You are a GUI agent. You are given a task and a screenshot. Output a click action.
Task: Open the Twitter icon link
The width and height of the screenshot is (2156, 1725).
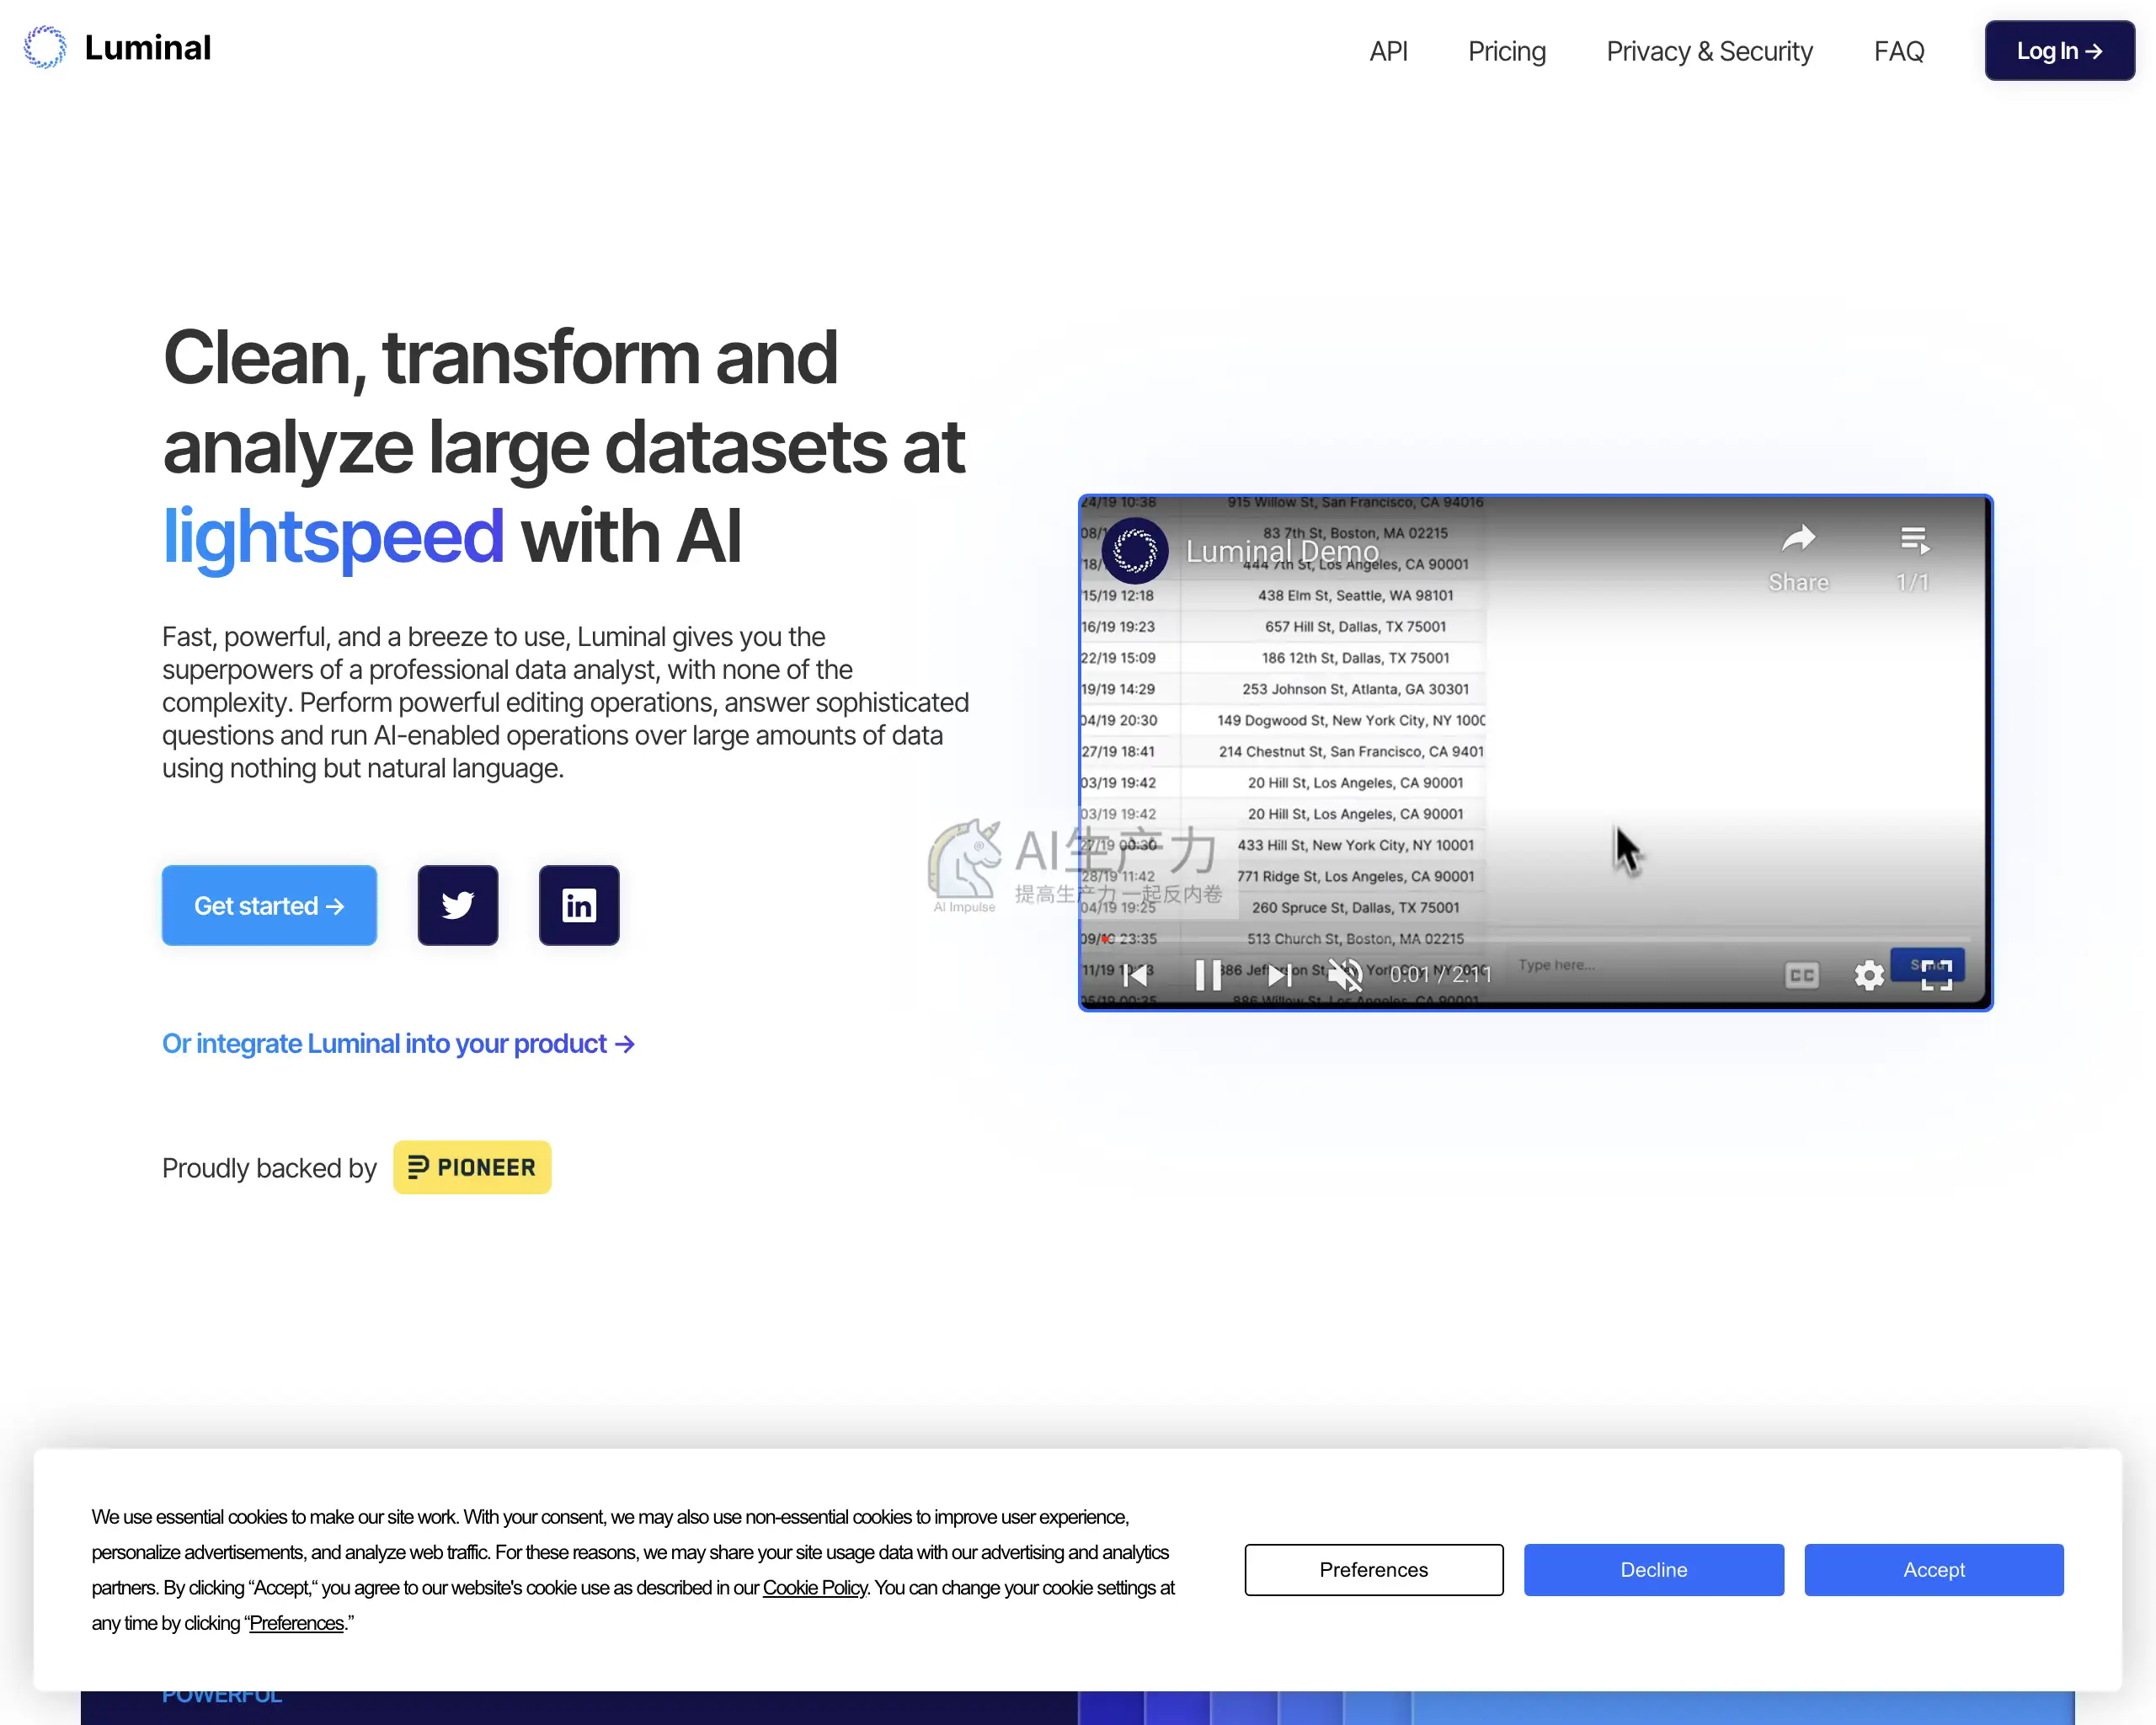coord(458,905)
